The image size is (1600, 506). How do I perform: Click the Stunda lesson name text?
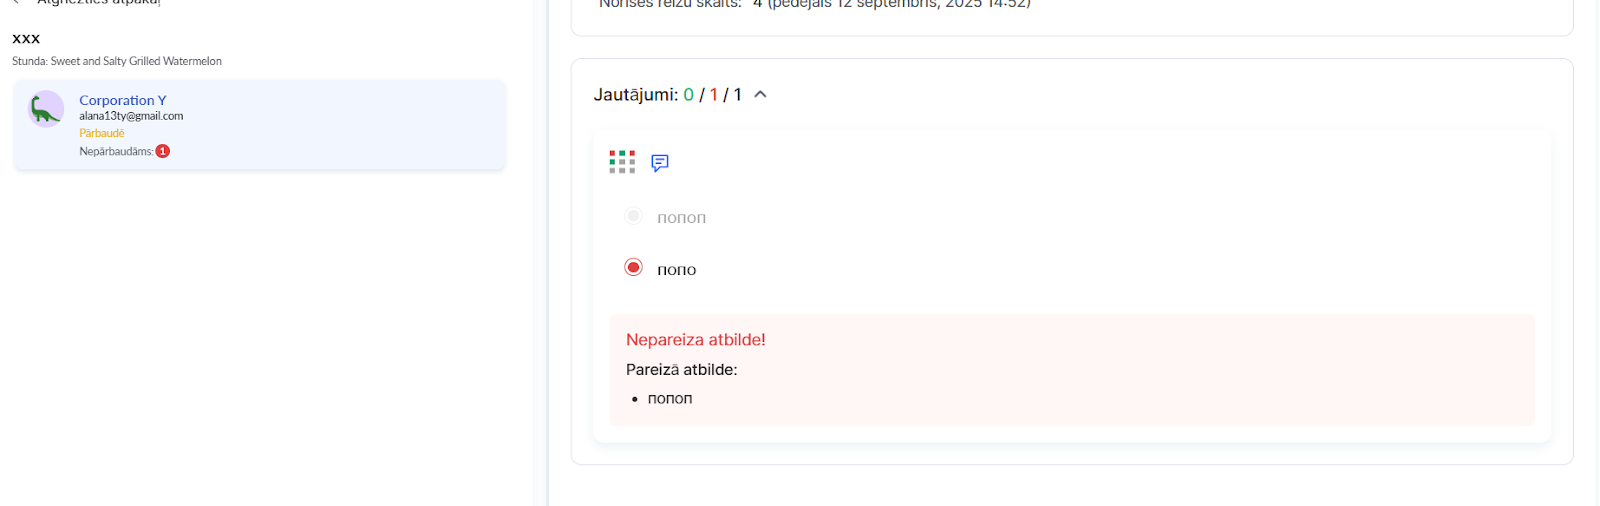pos(117,61)
